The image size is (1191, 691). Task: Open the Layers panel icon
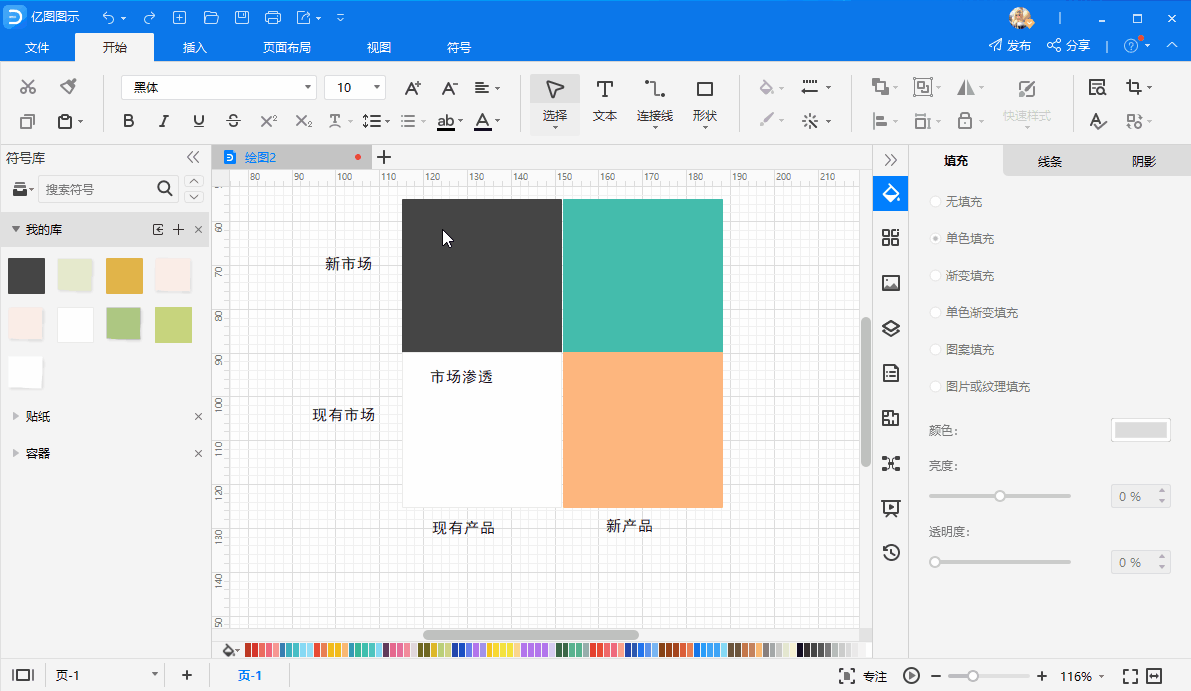click(x=891, y=328)
